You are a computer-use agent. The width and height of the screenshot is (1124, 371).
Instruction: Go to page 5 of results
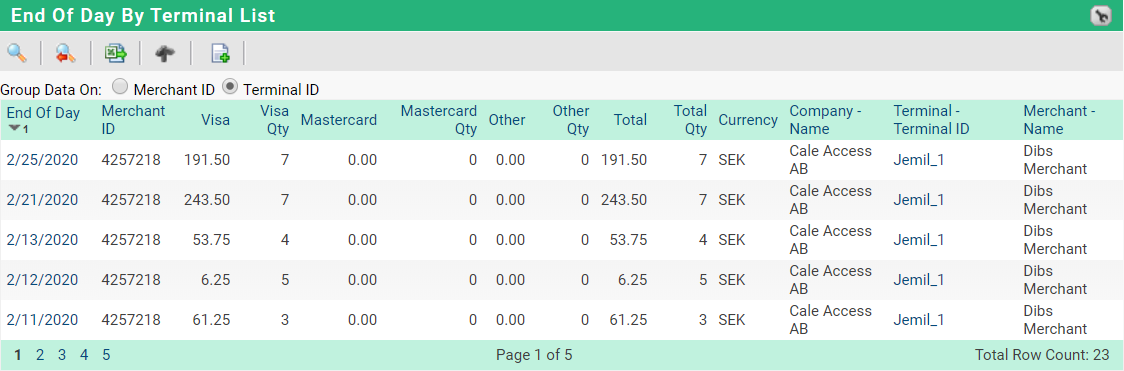[x=106, y=355]
